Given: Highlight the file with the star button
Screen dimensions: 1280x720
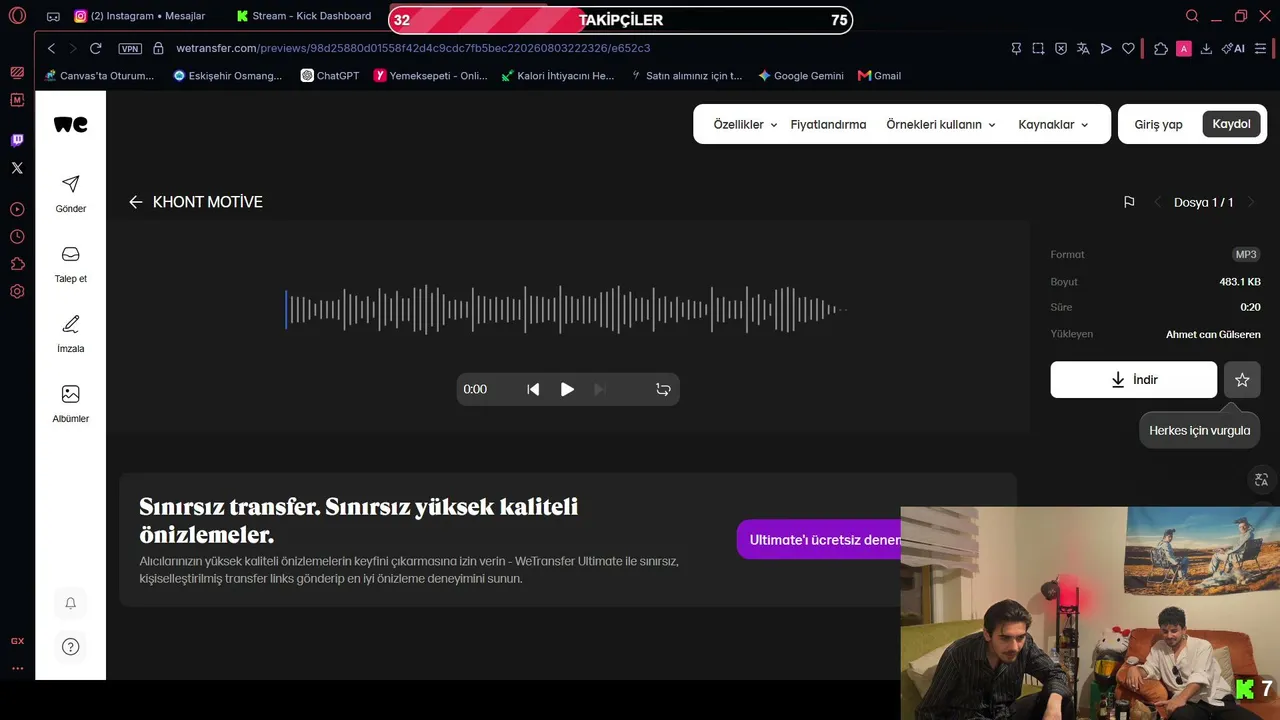Looking at the screenshot, I should pos(1242,380).
